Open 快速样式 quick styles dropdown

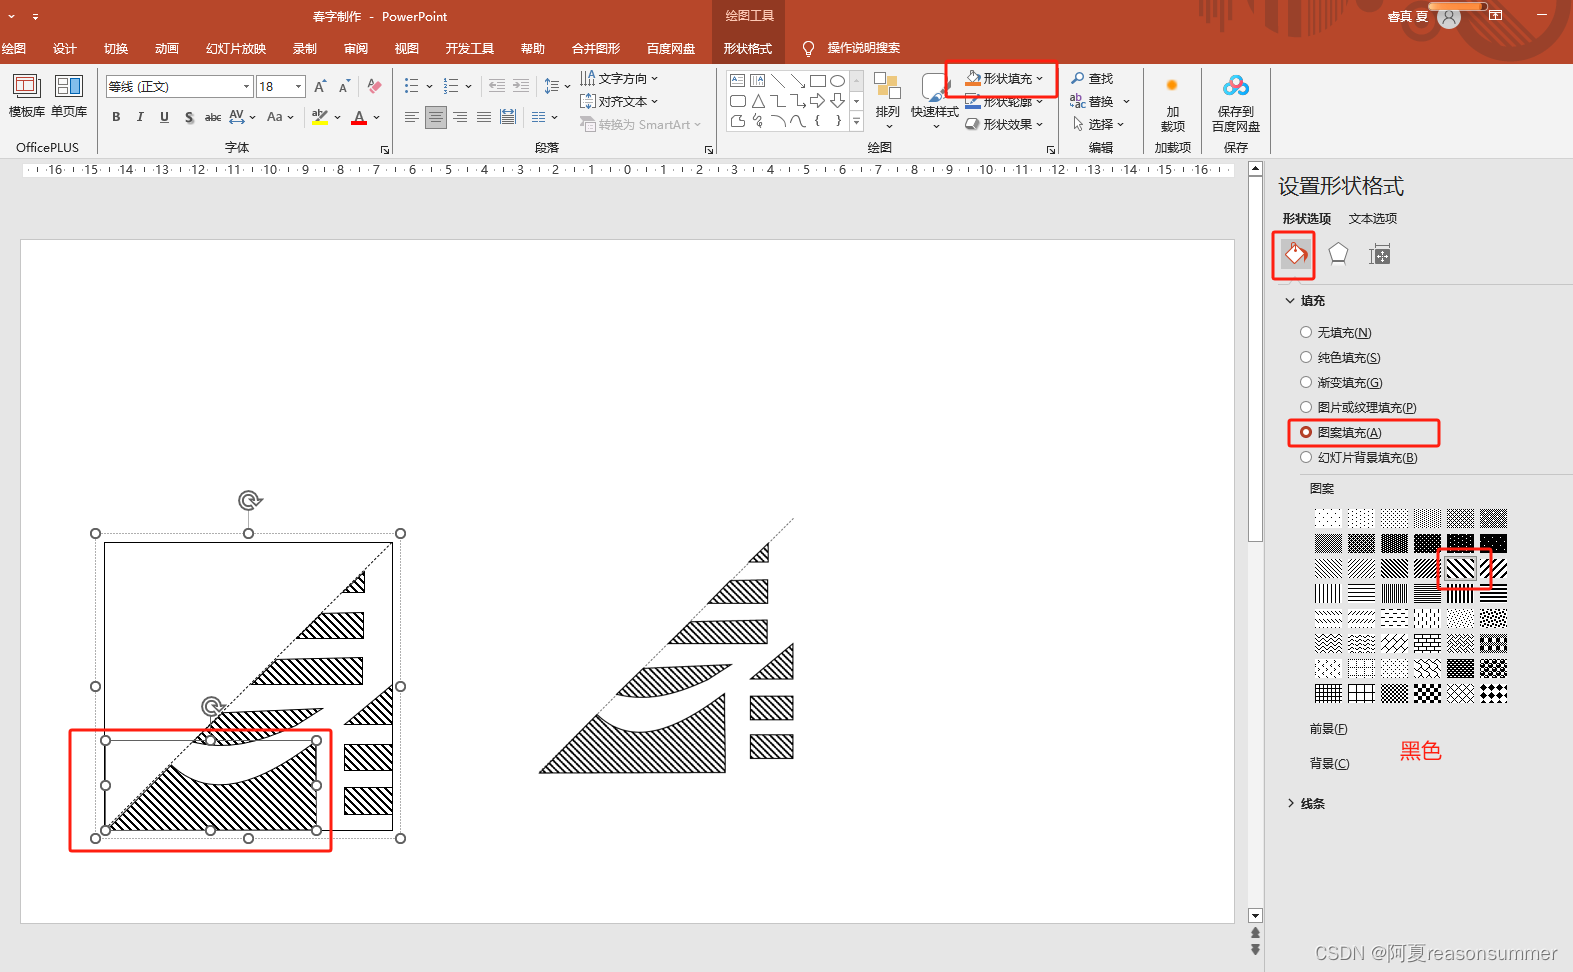tap(935, 101)
